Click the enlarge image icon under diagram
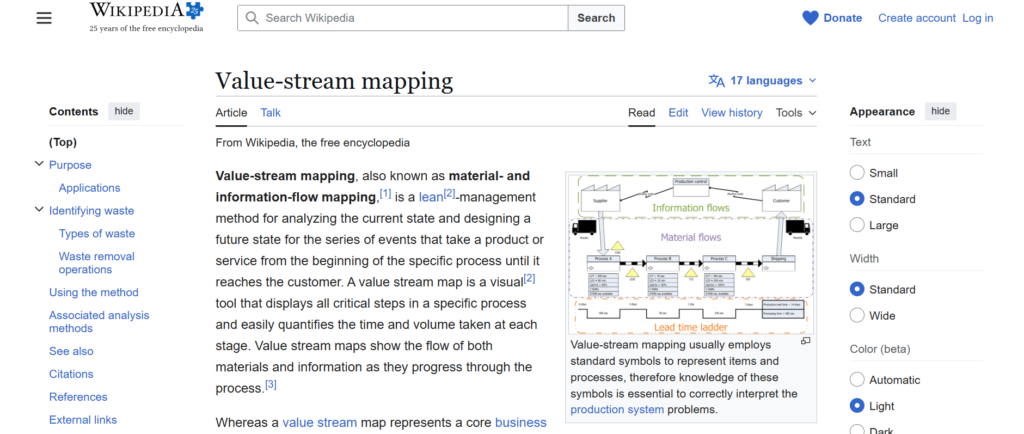 pyautogui.click(x=806, y=341)
